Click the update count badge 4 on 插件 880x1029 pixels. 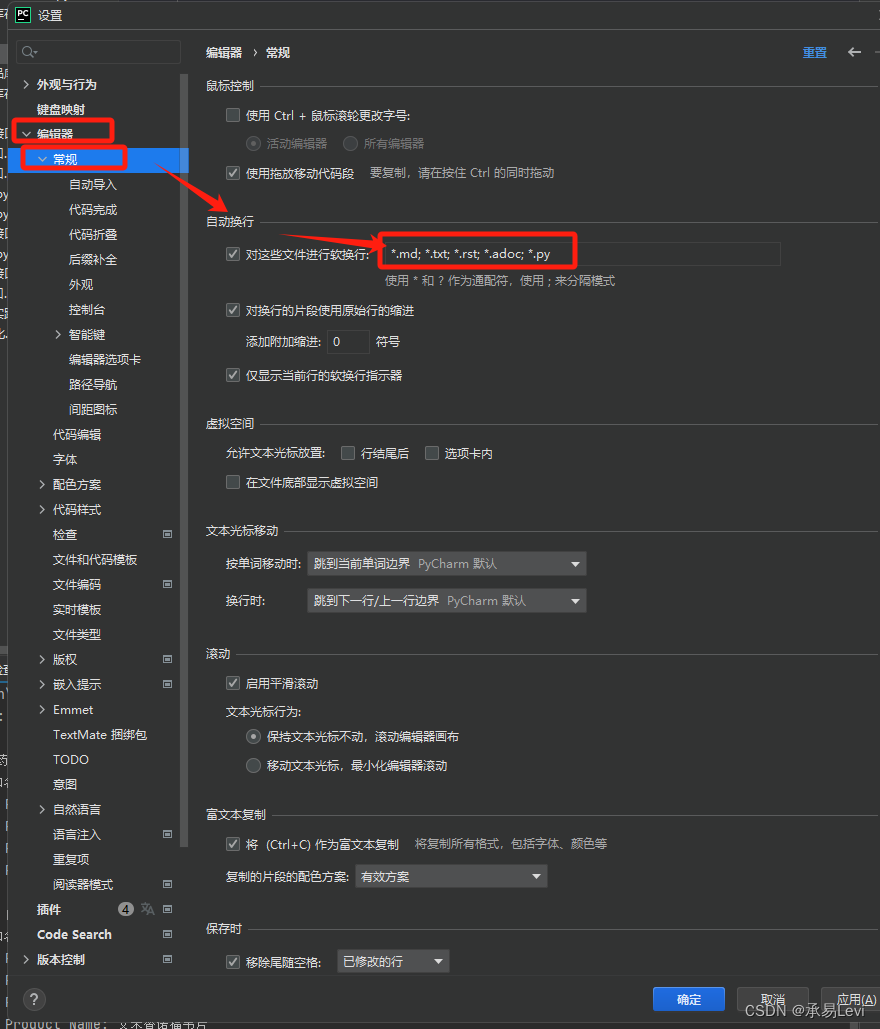coord(125,909)
